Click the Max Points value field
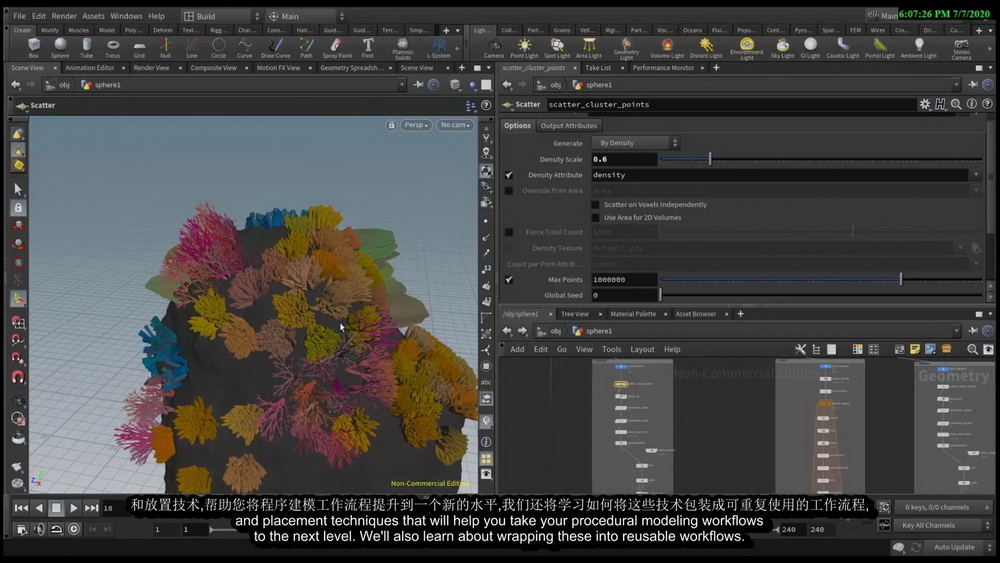The image size is (1000, 563). click(x=624, y=279)
